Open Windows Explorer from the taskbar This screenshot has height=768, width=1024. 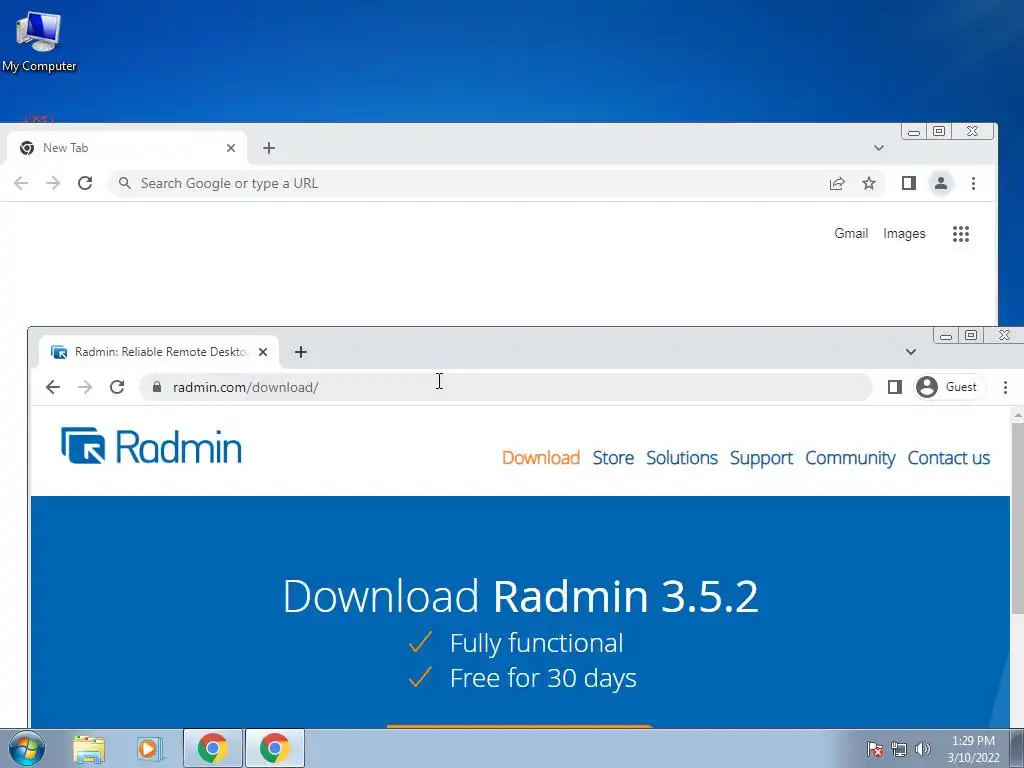click(89, 749)
